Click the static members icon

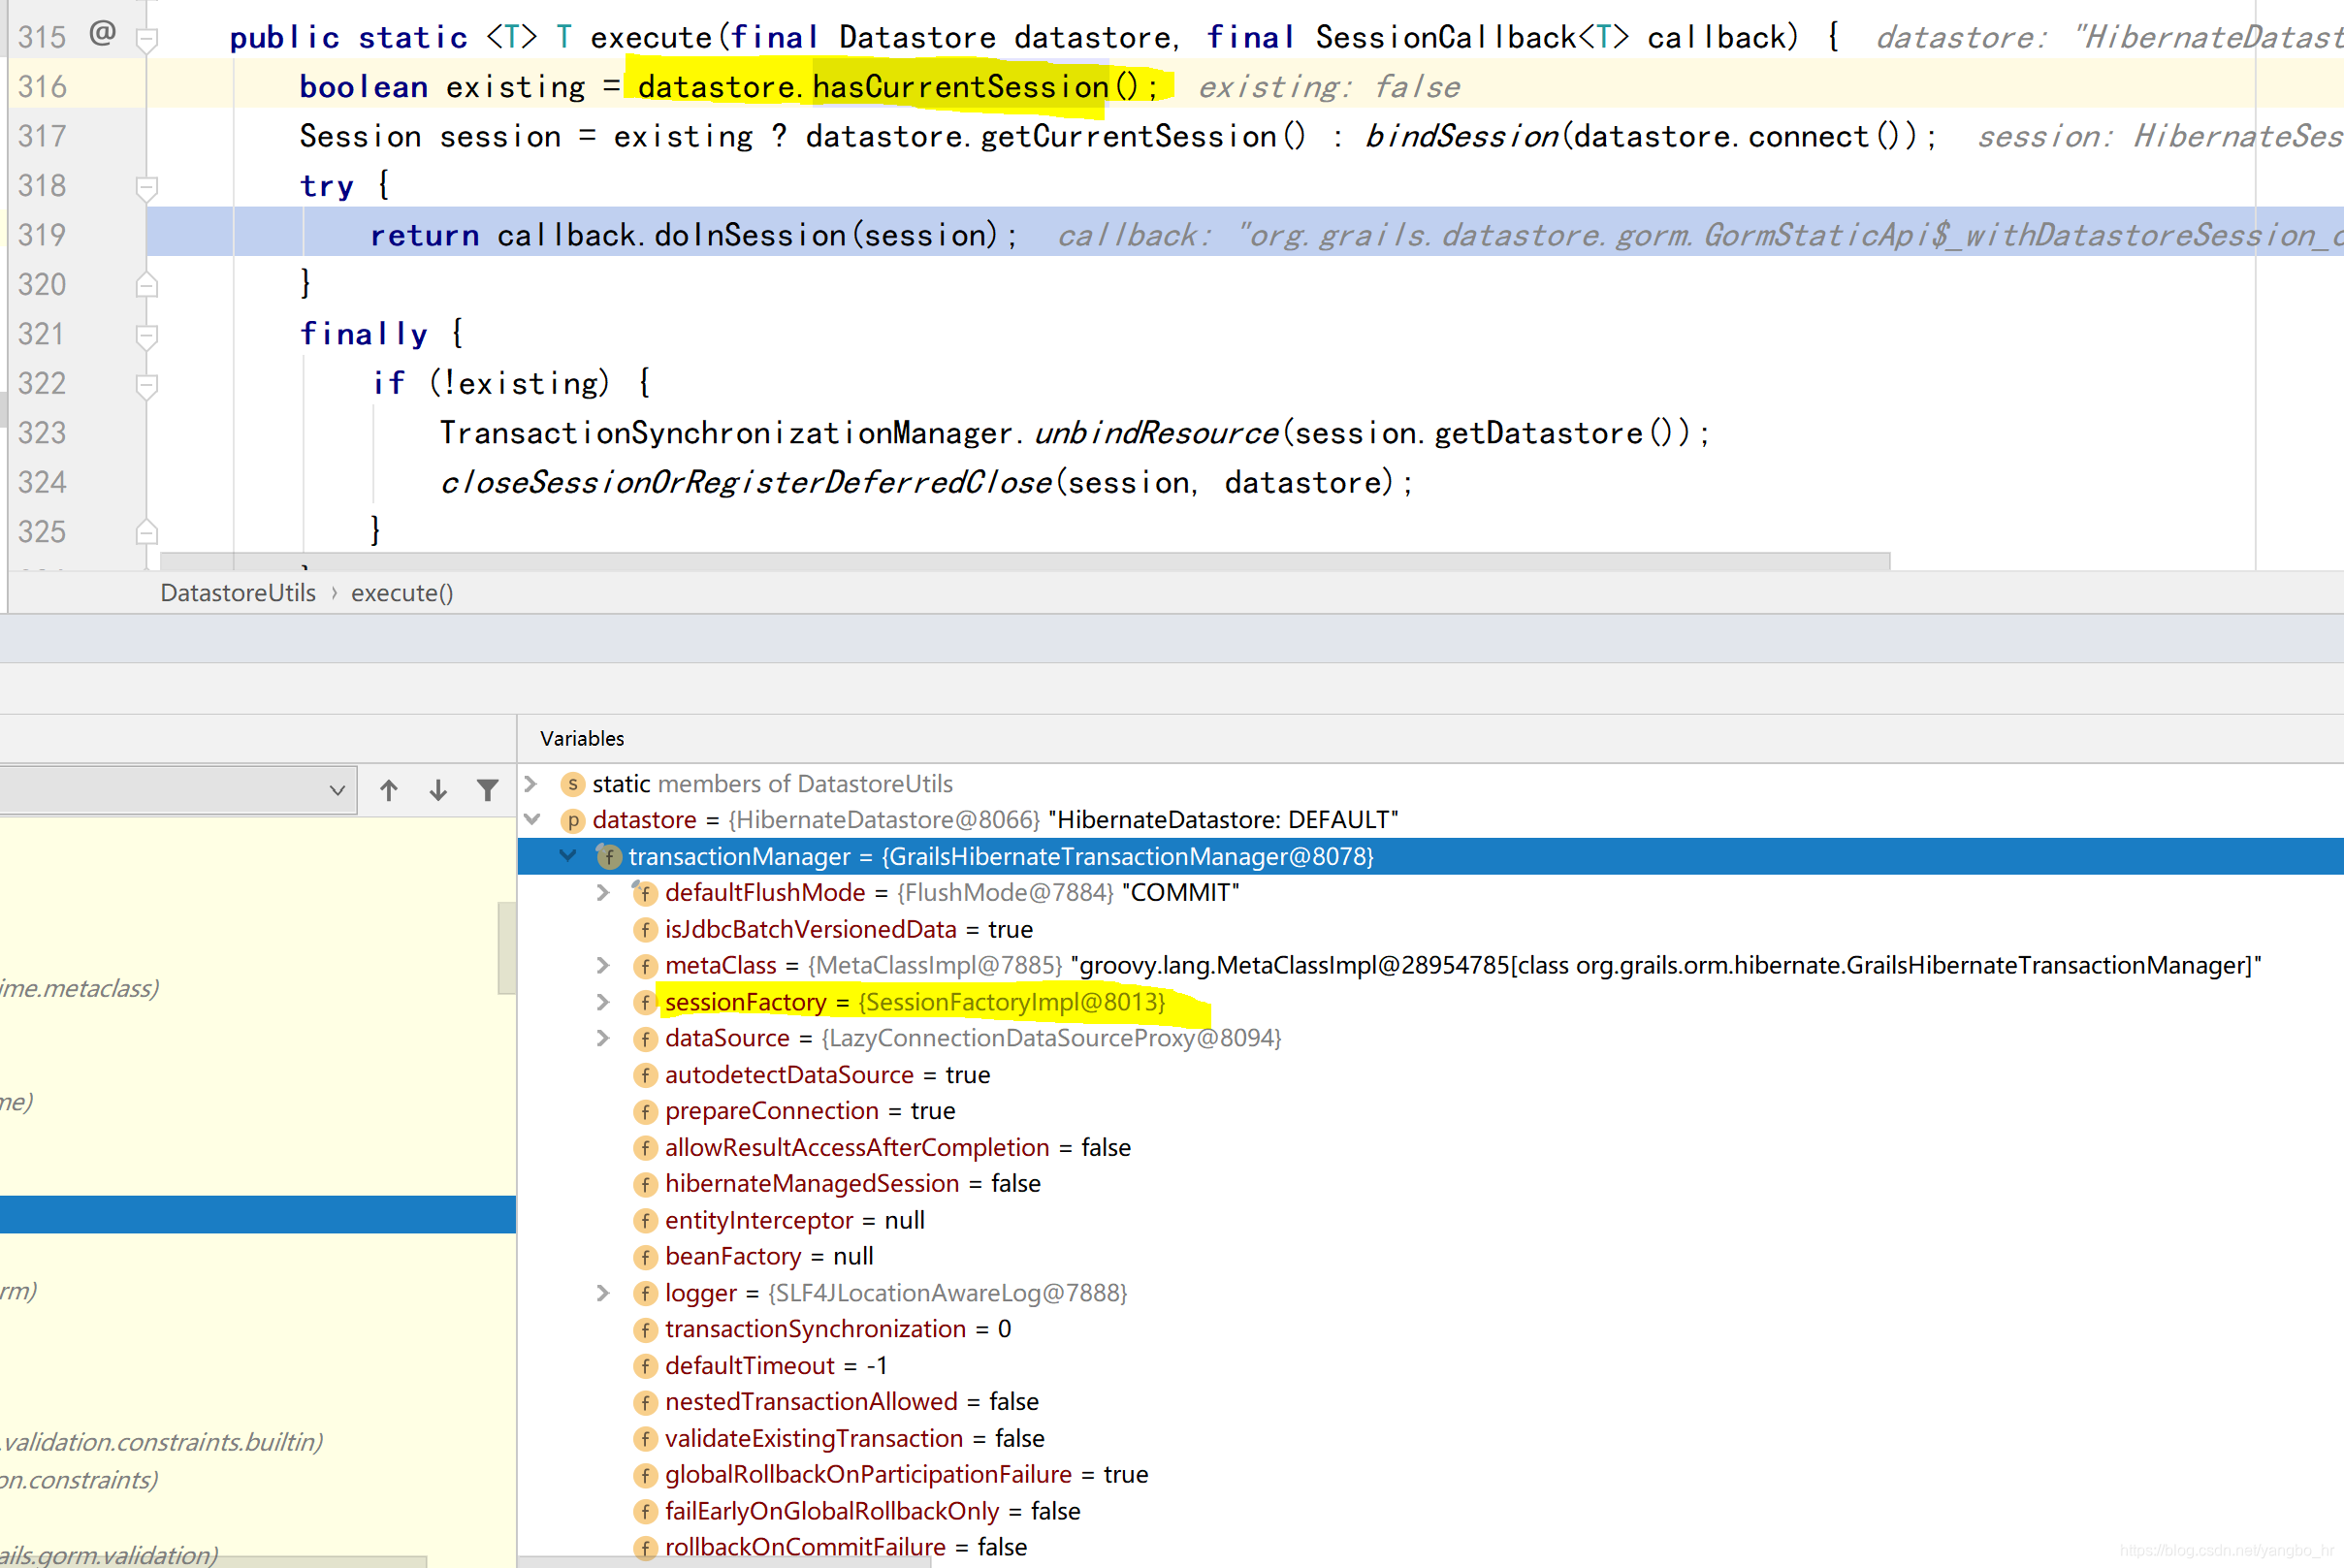[x=572, y=784]
